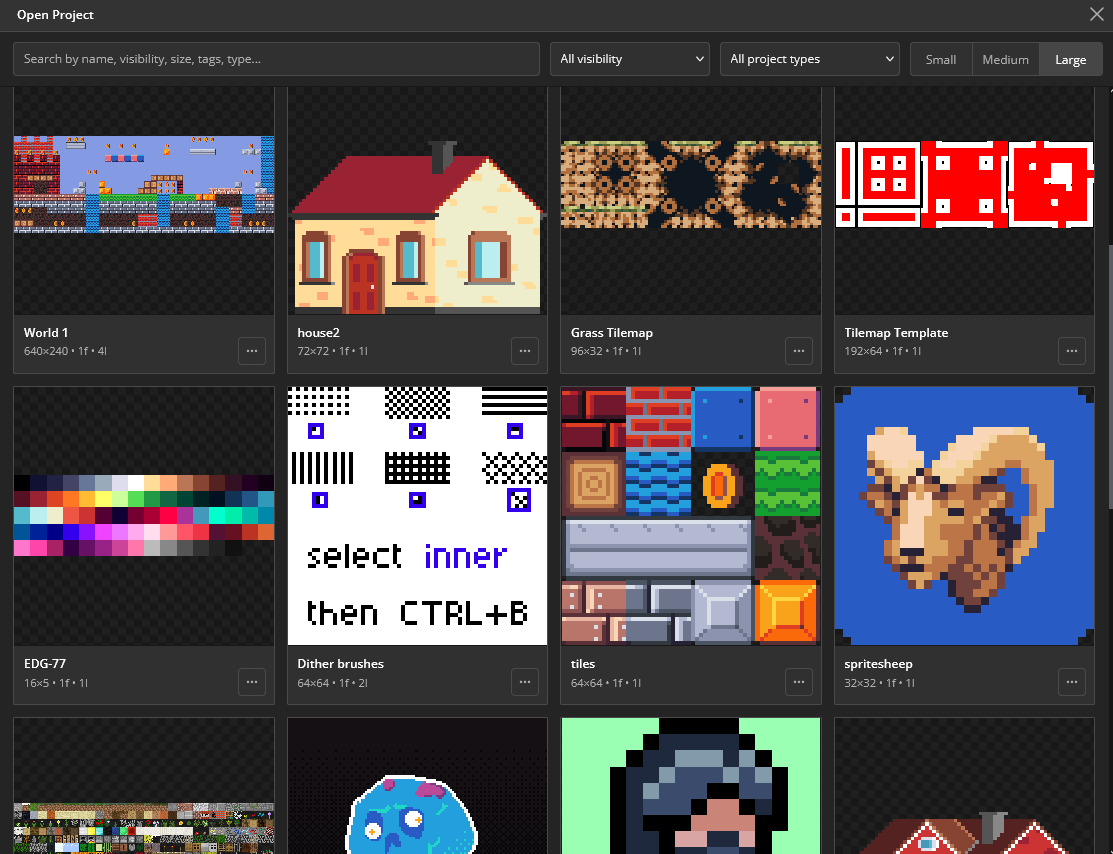The image size is (1113, 854).
Task: Open more options for EDG-77 project
Action: (x=252, y=682)
